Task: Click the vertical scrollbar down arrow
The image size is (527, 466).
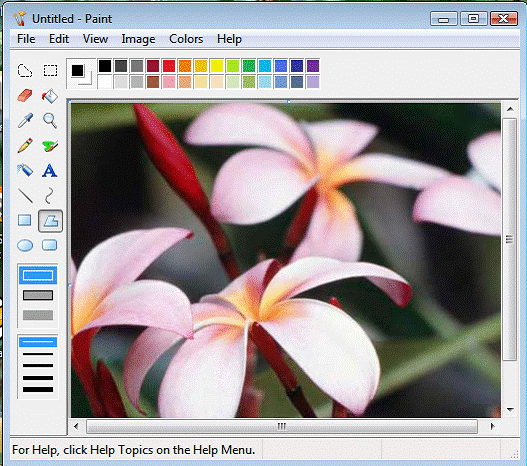Action: 510,410
